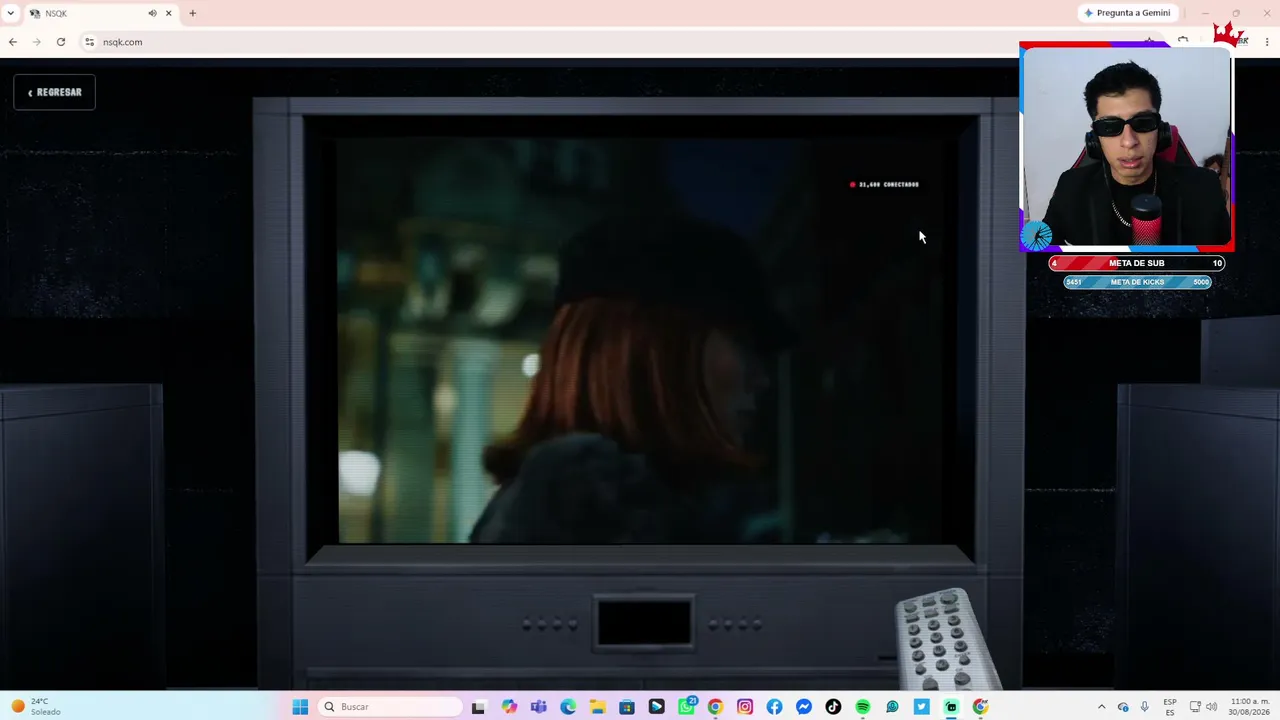Click Pregunta a Gemini button
The height and width of the screenshot is (720, 1280).
[x=1126, y=13]
